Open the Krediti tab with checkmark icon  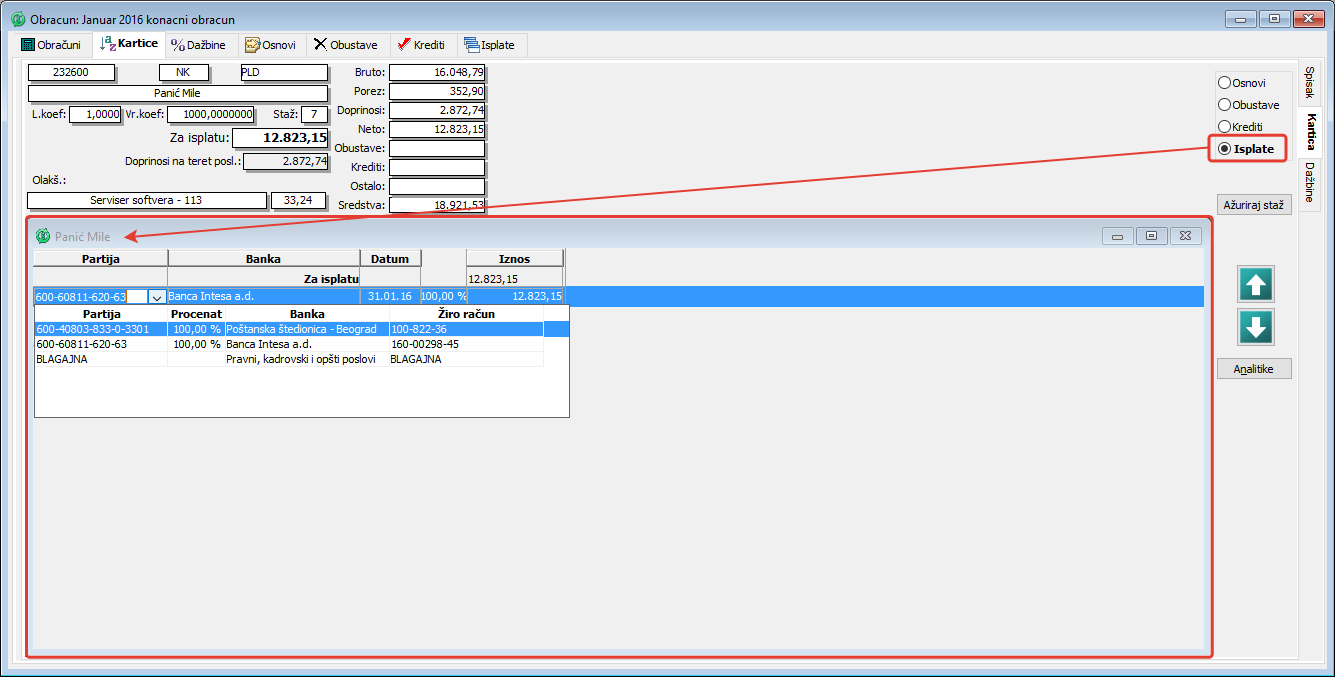[x=421, y=45]
